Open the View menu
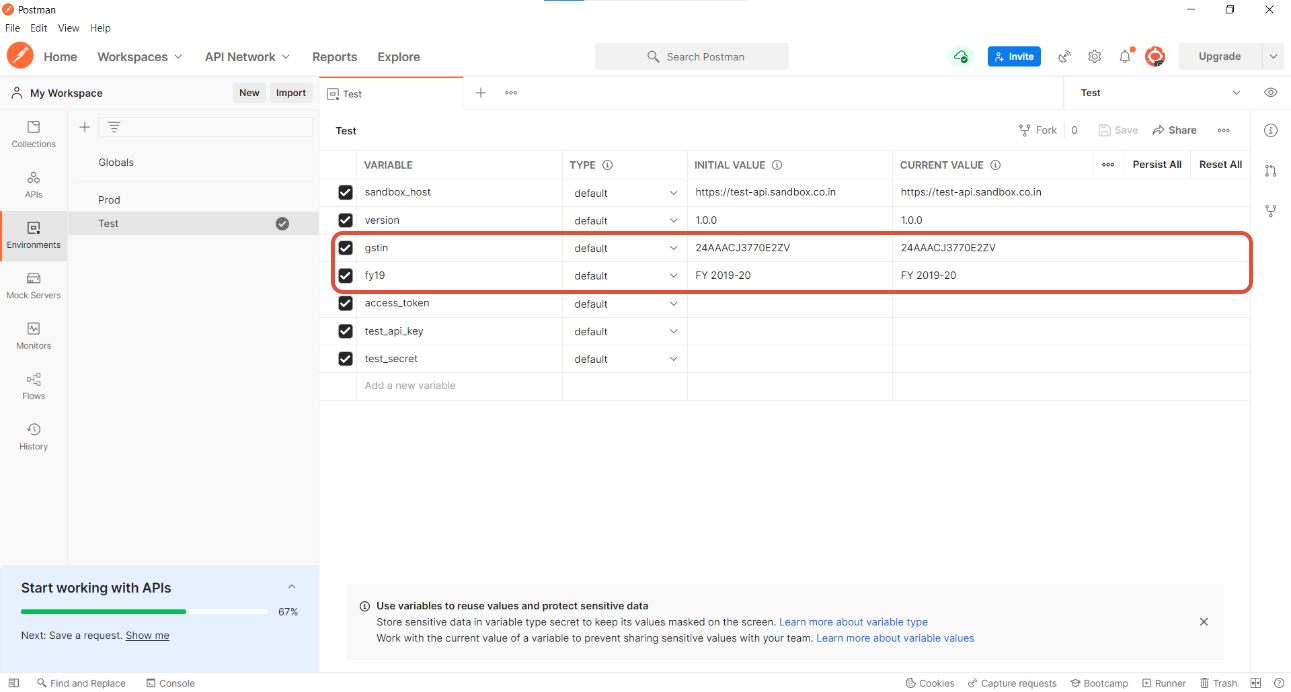 (x=69, y=28)
